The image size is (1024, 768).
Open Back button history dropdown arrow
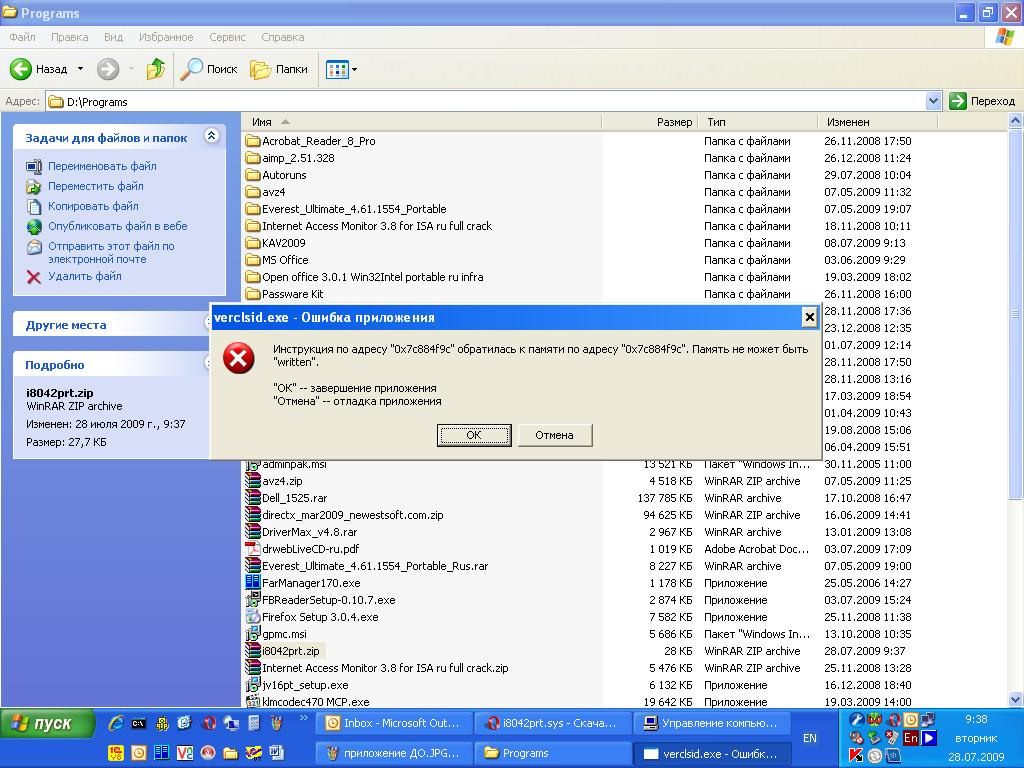click(80, 69)
